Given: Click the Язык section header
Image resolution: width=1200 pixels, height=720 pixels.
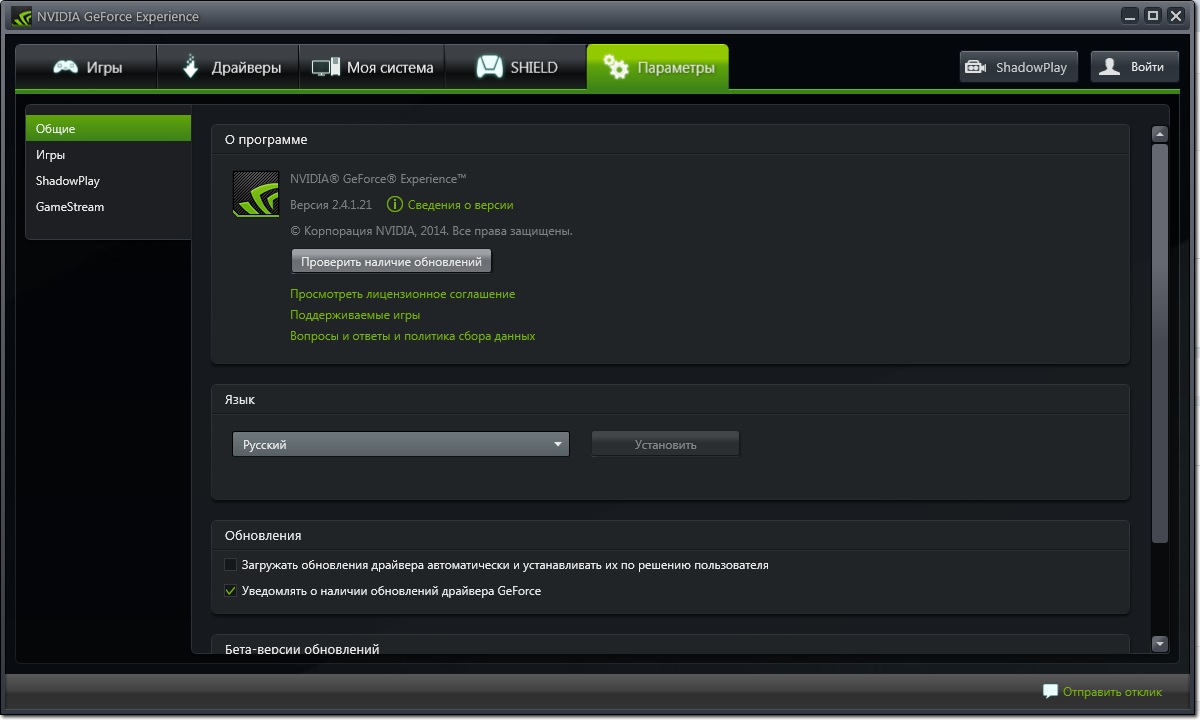Looking at the screenshot, I should (240, 399).
